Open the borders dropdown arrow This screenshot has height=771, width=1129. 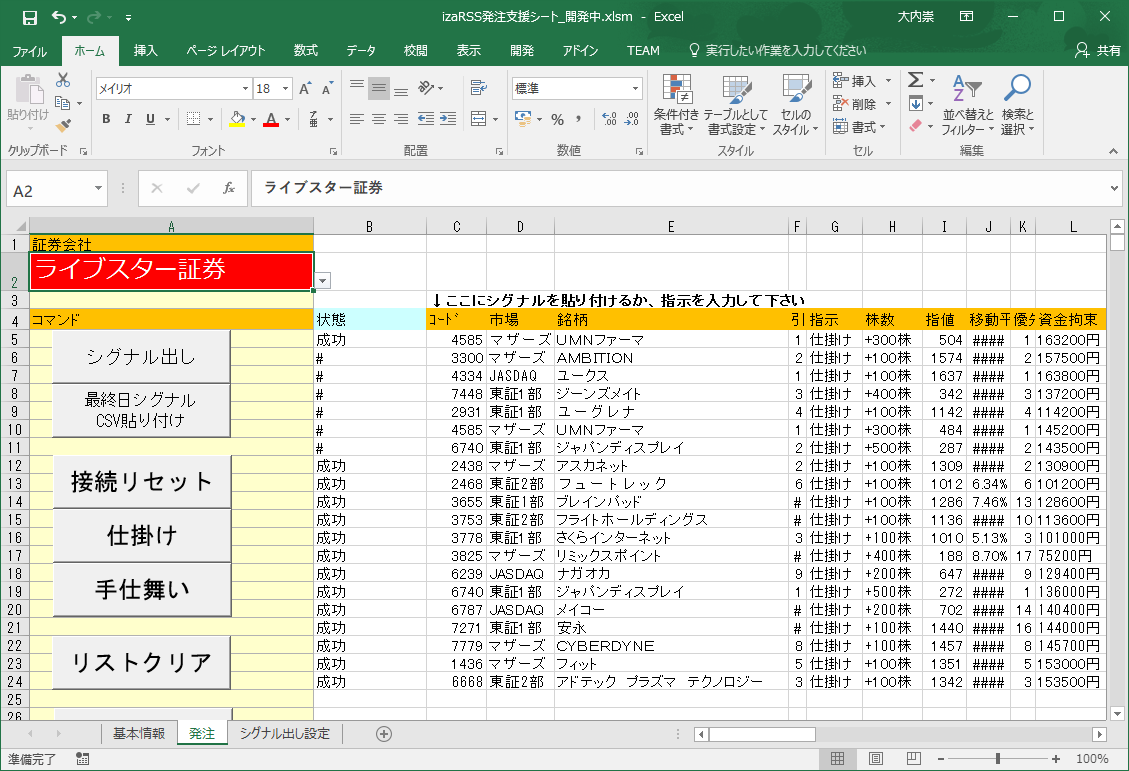(210, 120)
